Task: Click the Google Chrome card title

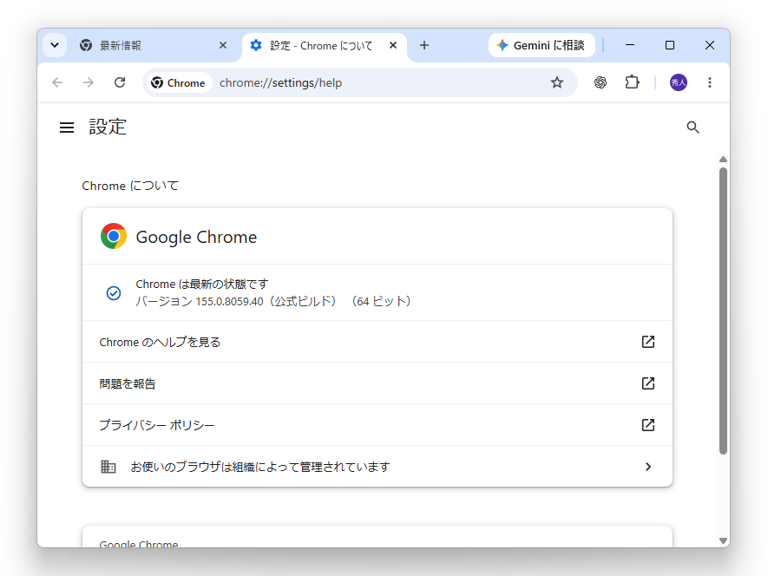Action: coord(196,237)
